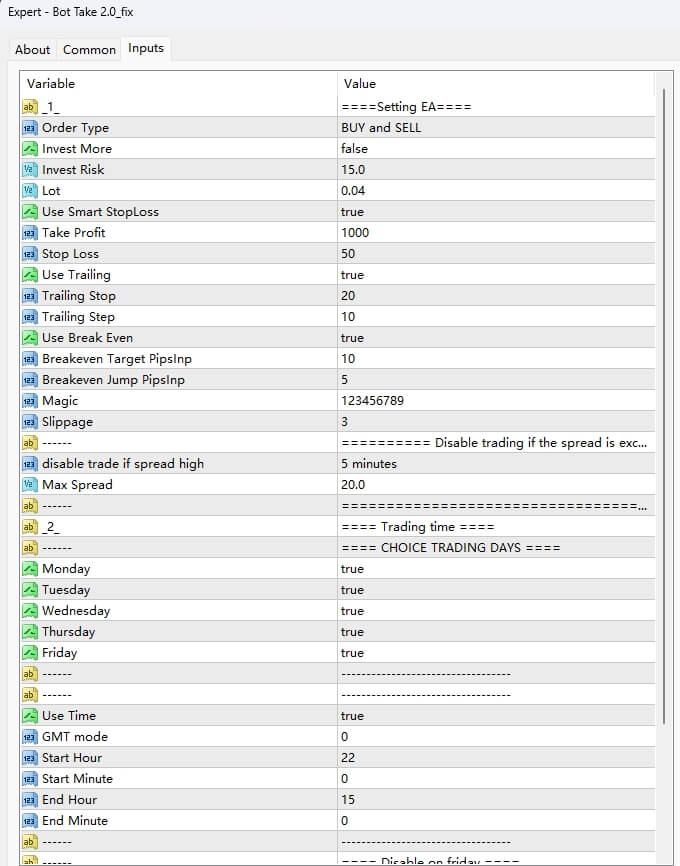The width and height of the screenshot is (680, 866).
Task: Open the disable trade spread 5 minutes dropdown
Action: 369,464
